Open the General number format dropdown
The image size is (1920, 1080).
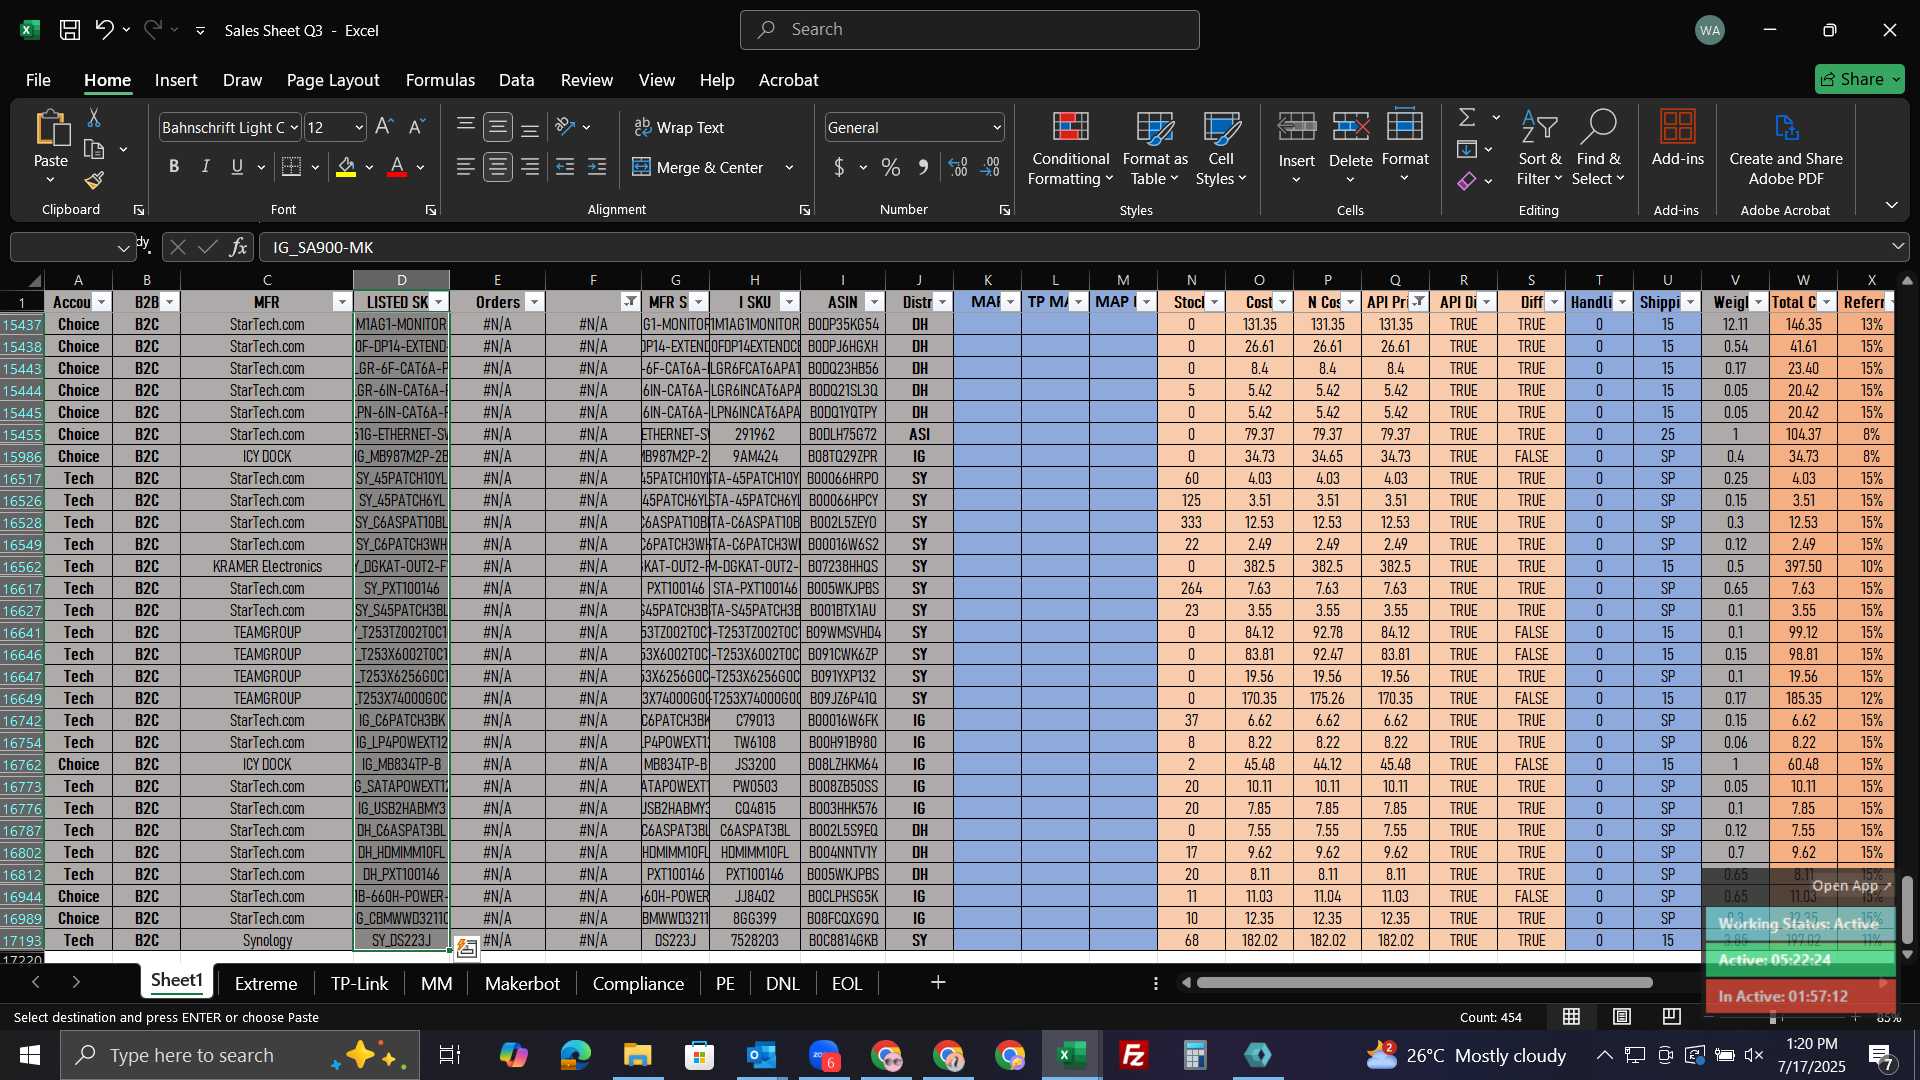pyautogui.click(x=997, y=128)
